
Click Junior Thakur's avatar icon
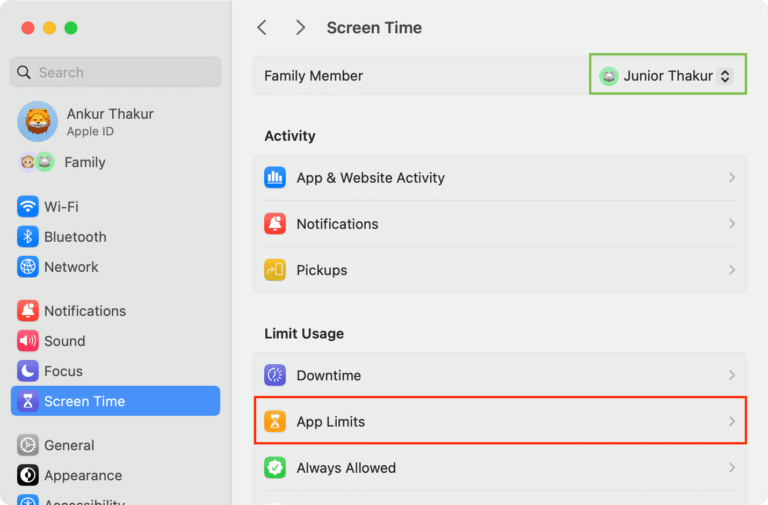[609, 76]
